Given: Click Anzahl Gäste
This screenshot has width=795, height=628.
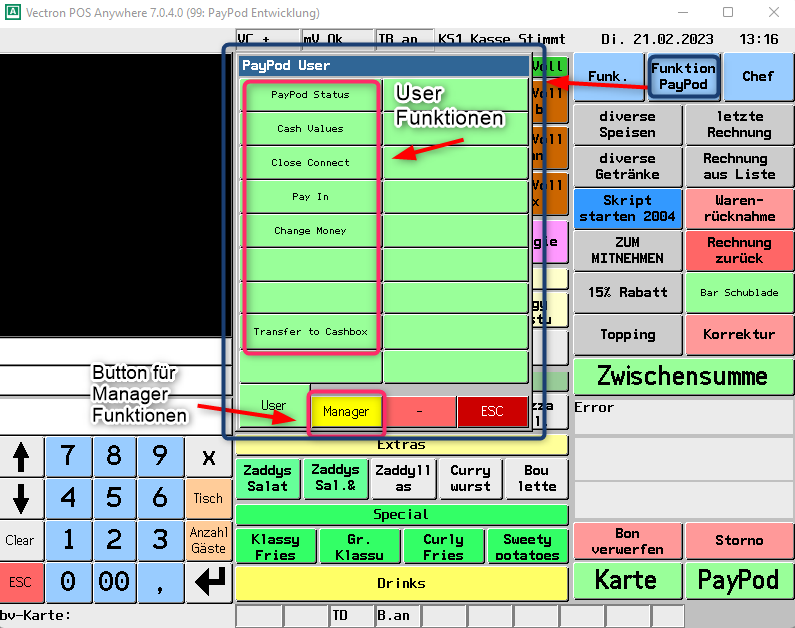Looking at the screenshot, I should click(x=209, y=540).
